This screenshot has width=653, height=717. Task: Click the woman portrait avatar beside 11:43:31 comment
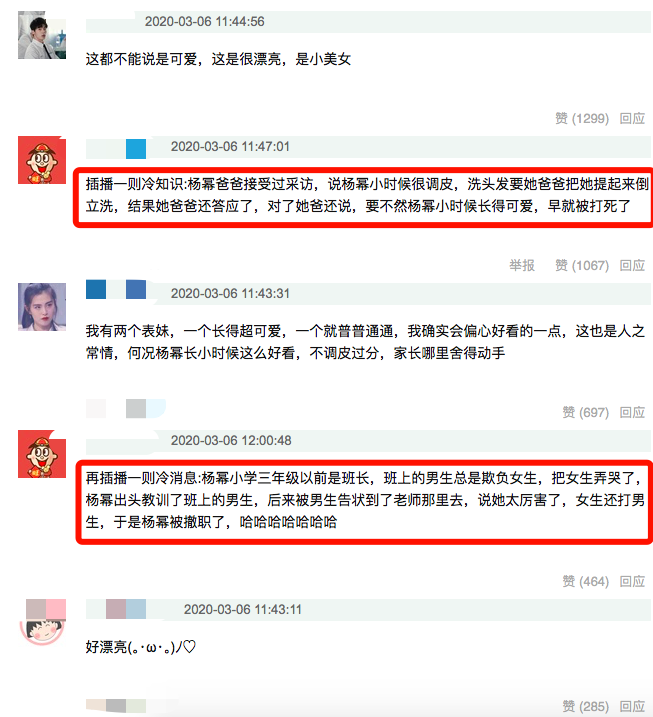tap(42, 307)
